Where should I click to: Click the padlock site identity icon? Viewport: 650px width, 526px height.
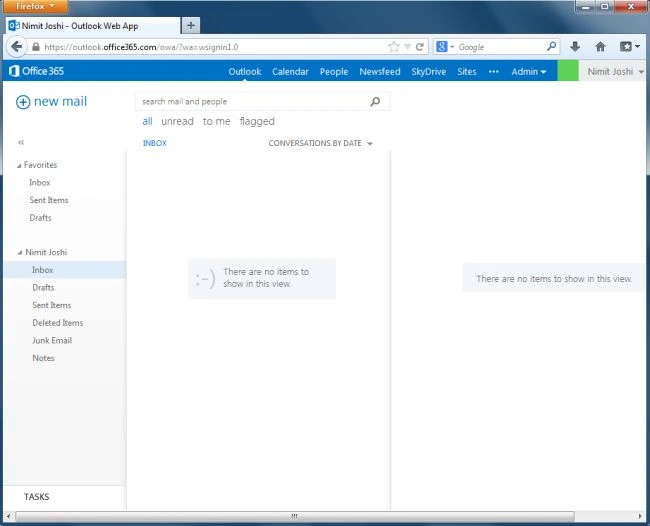[x=36, y=47]
